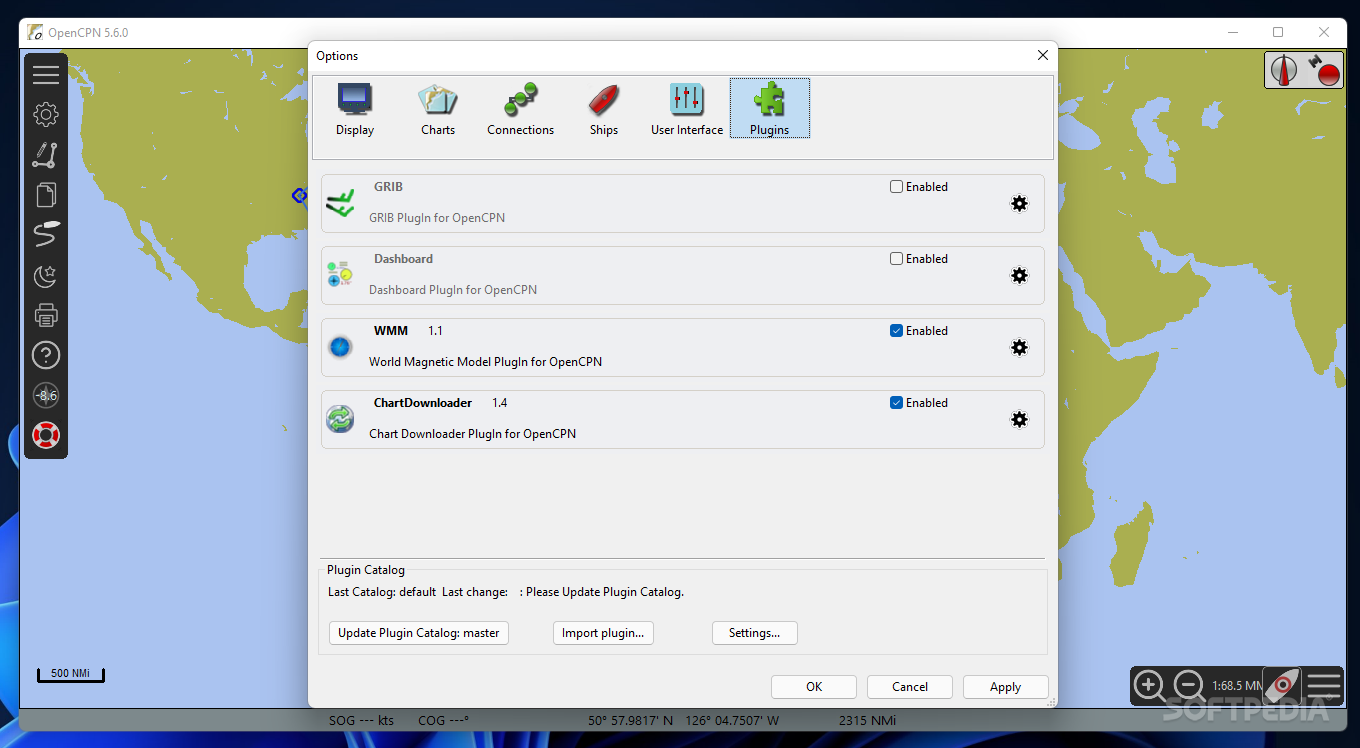Screen dimensions: 1360x748
Task: Switch to the Connections options tab
Action: tap(521, 109)
